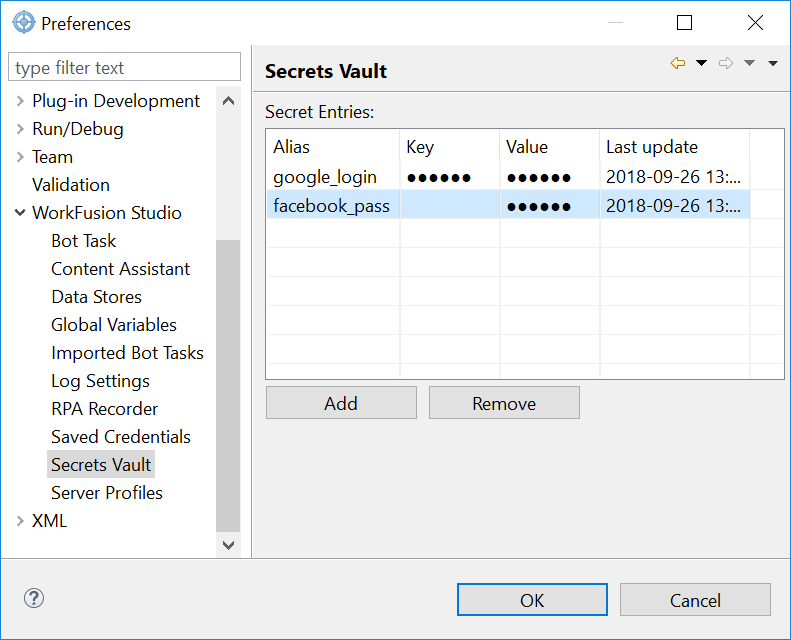Confirm preferences with OK button

click(532, 600)
